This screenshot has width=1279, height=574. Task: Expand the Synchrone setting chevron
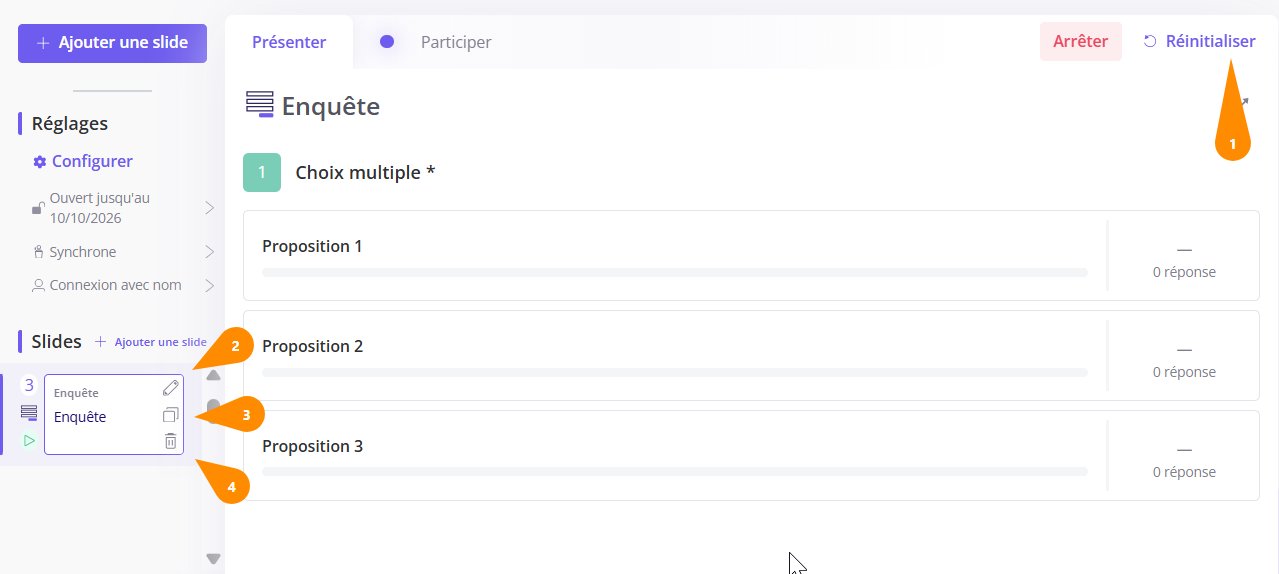click(210, 252)
